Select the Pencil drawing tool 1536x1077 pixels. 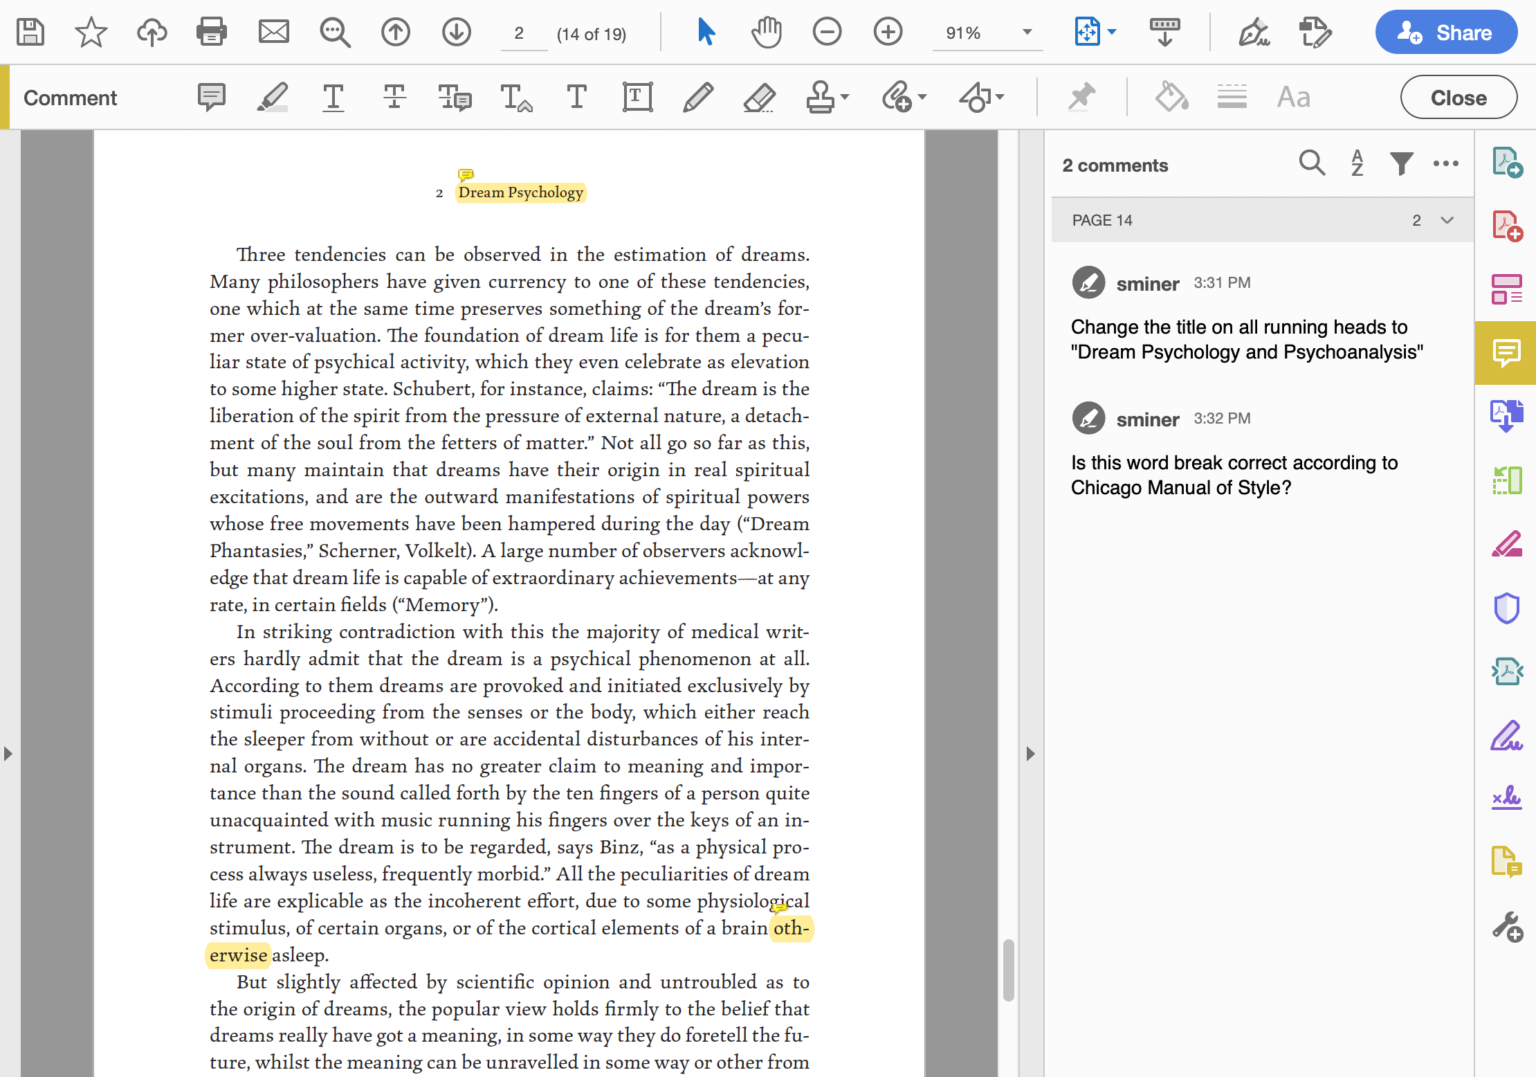pyautogui.click(x=698, y=97)
